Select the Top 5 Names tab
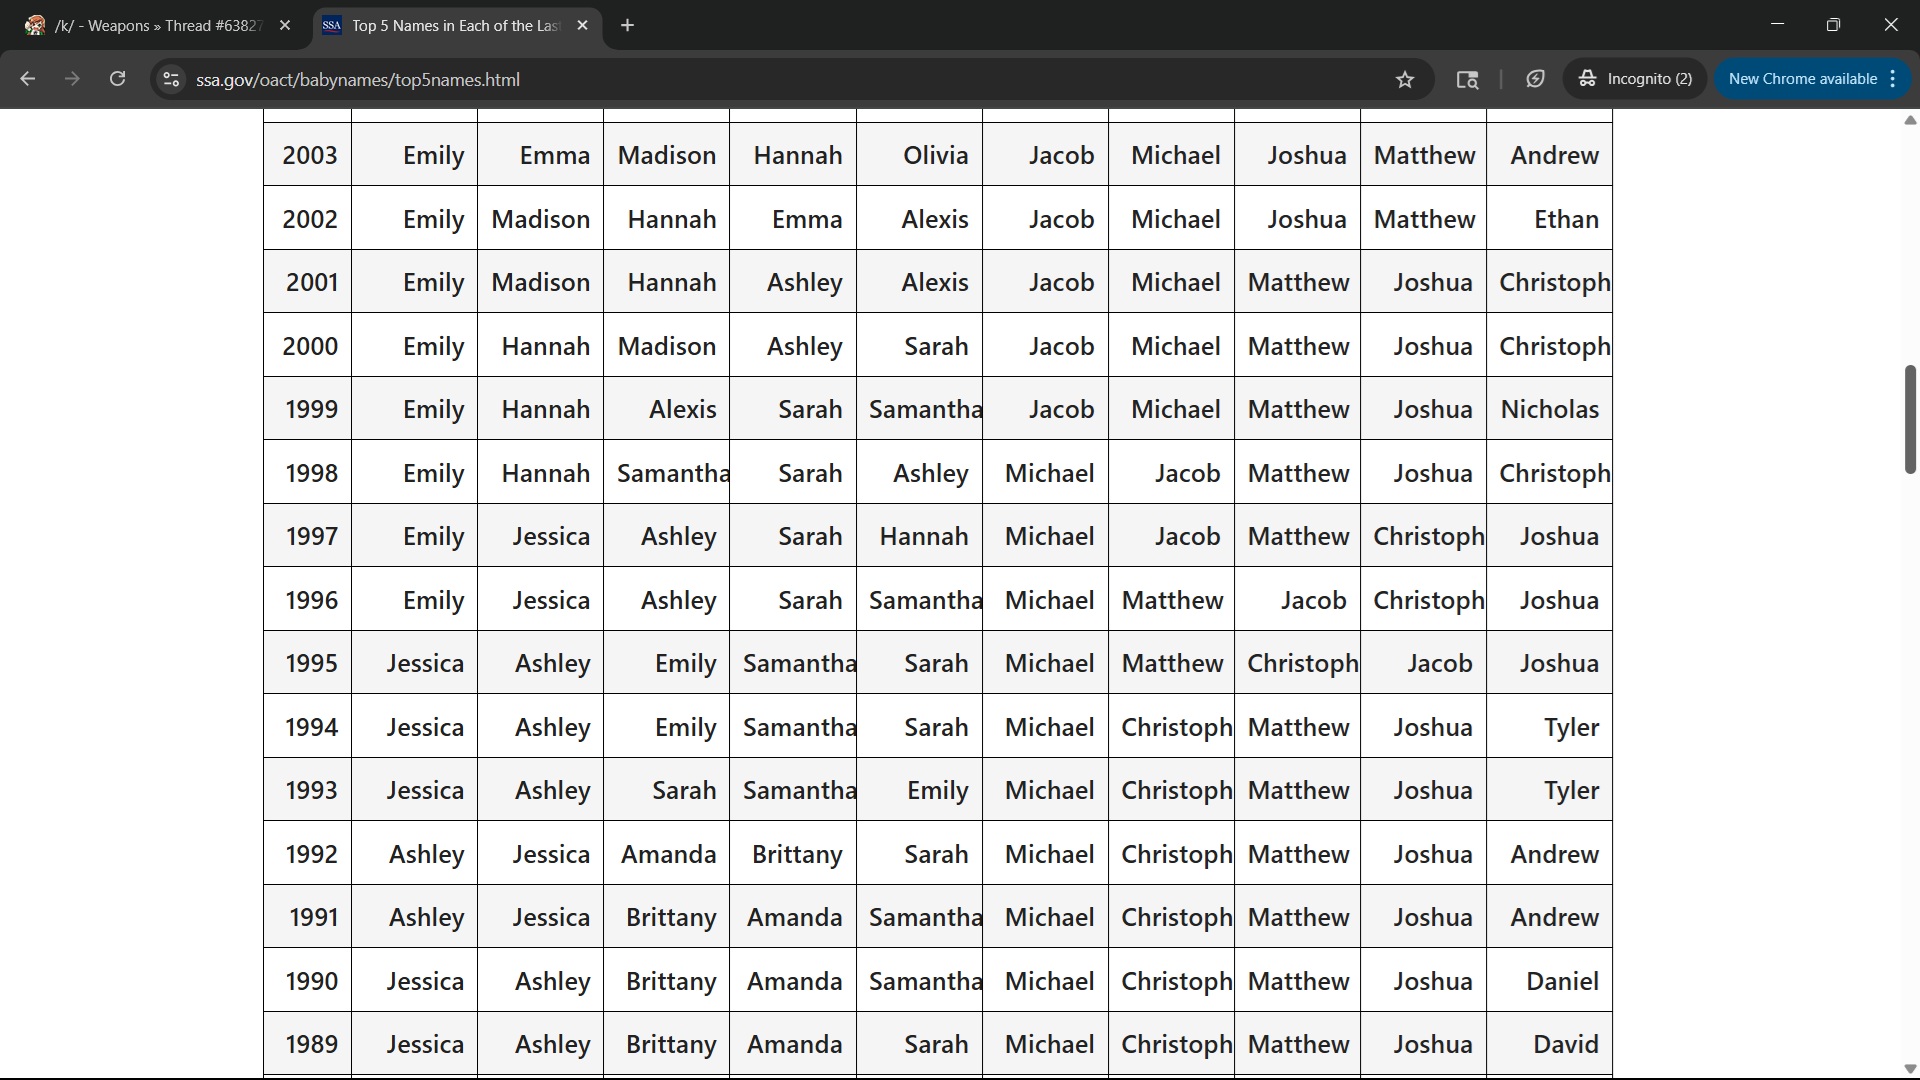The width and height of the screenshot is (1920, 1080). click(456, 25)
